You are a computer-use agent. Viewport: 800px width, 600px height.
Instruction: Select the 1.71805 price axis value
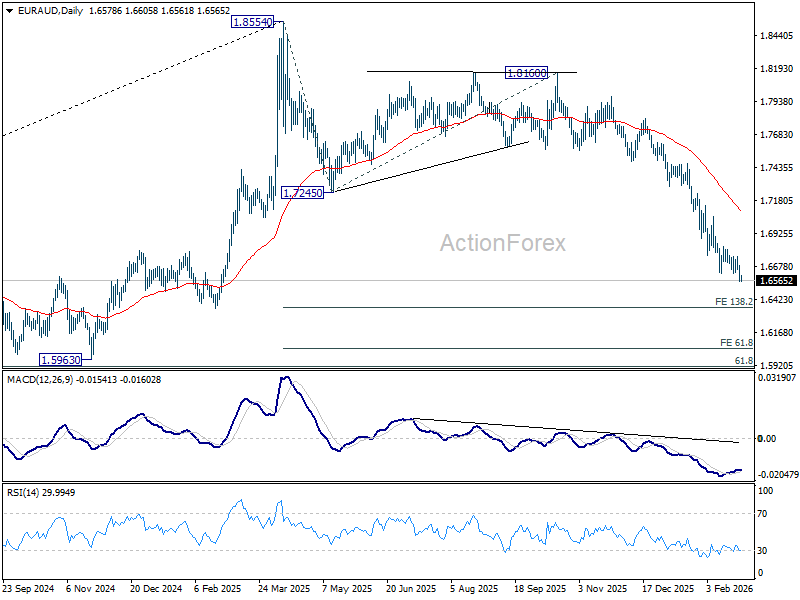(777, 201)
